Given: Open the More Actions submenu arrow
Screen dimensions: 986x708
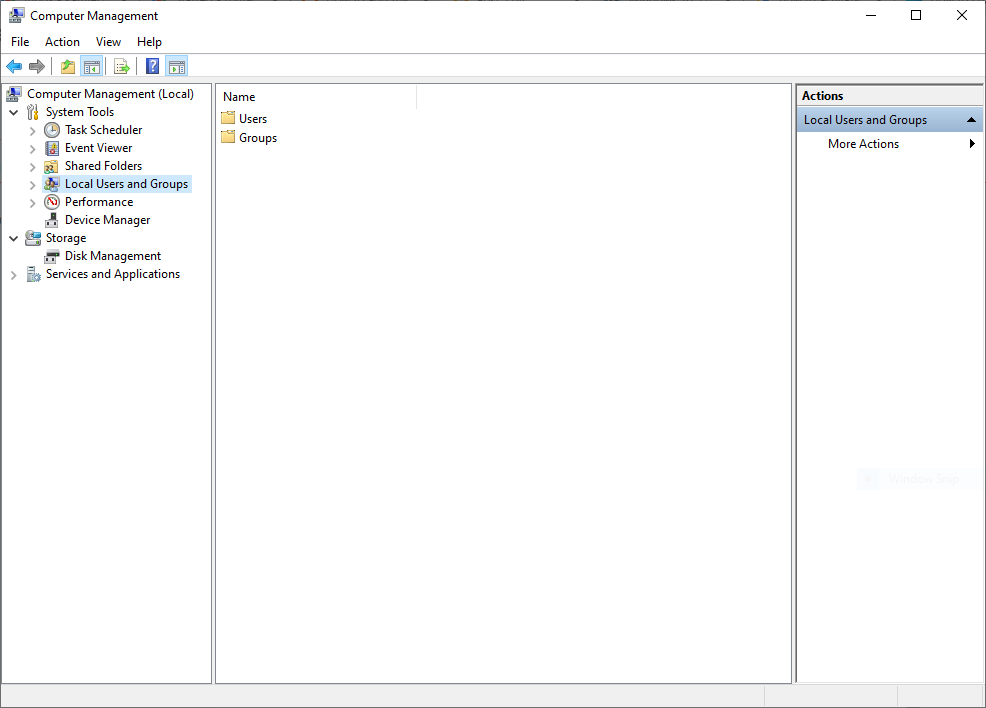Looking at the screenshot, I should coord(972,143).
